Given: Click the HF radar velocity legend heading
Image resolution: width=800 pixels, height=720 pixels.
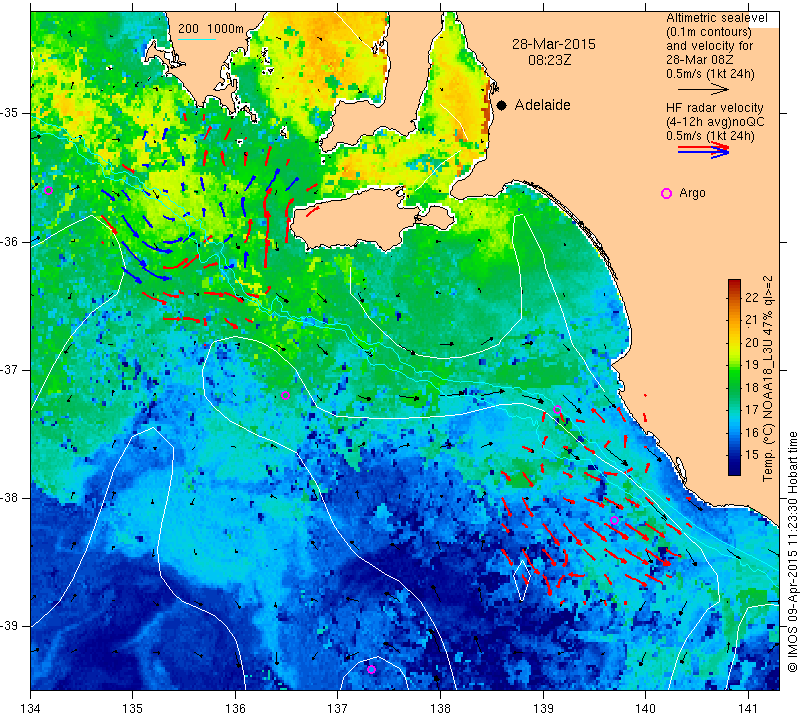Looking at the screenshot, I should (x=714, y=108).
